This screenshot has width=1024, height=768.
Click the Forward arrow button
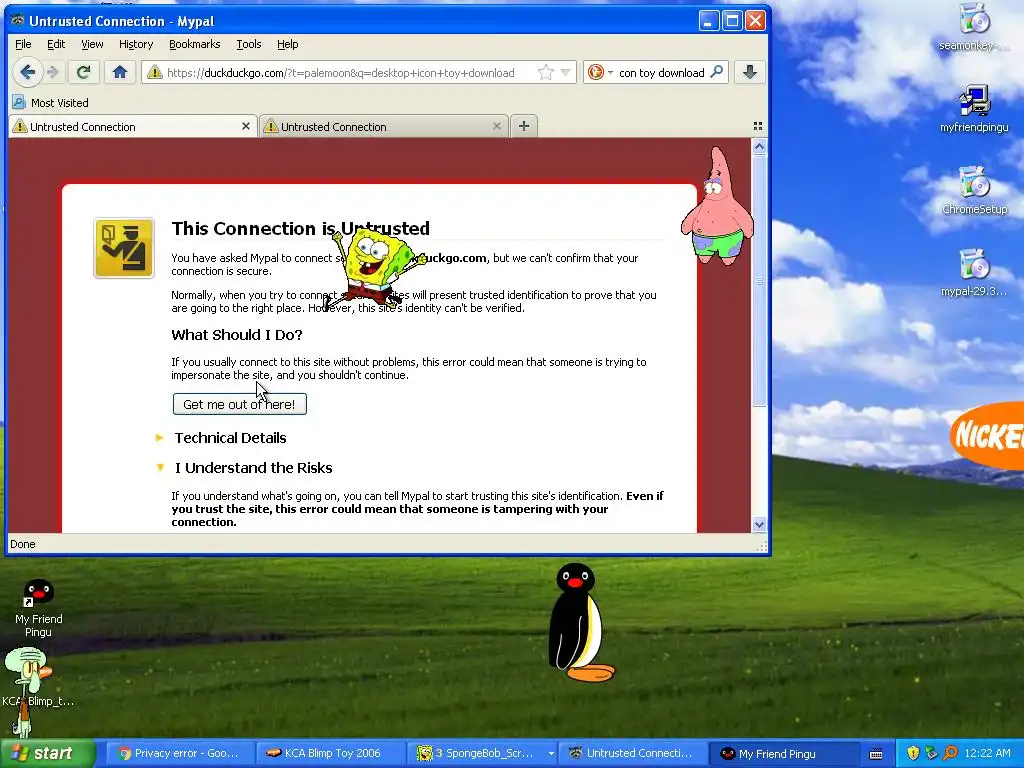[x=53, y=72]
